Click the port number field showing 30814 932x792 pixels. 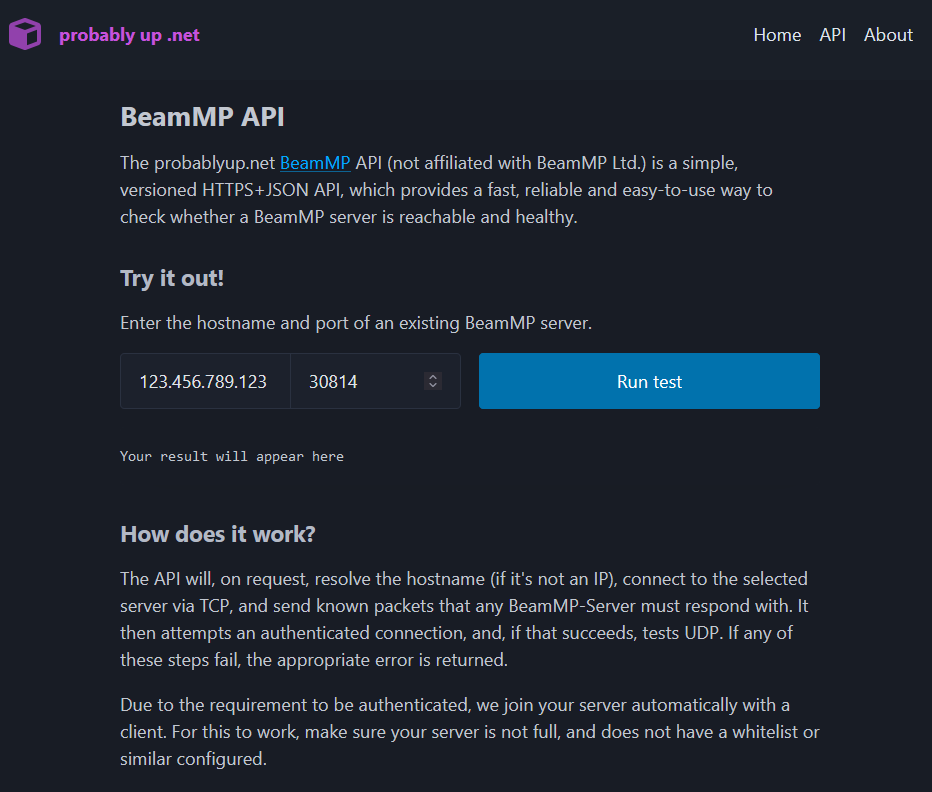pos(355,381)
